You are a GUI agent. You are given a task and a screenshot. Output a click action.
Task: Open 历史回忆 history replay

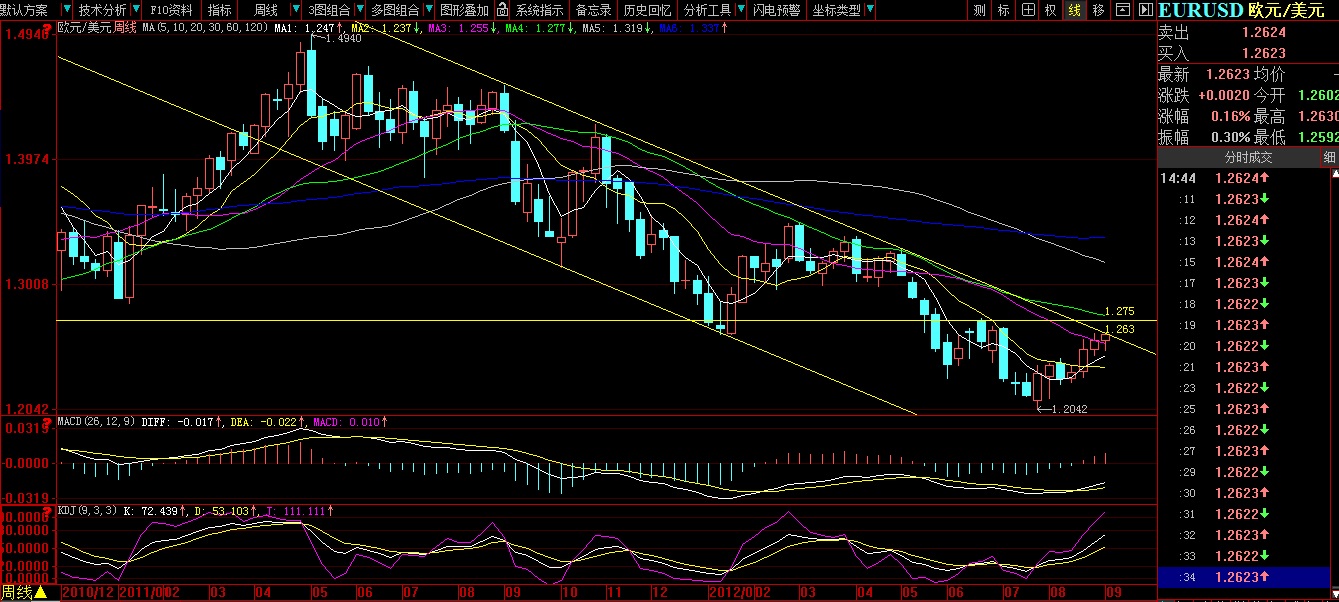tap(647, 10)
